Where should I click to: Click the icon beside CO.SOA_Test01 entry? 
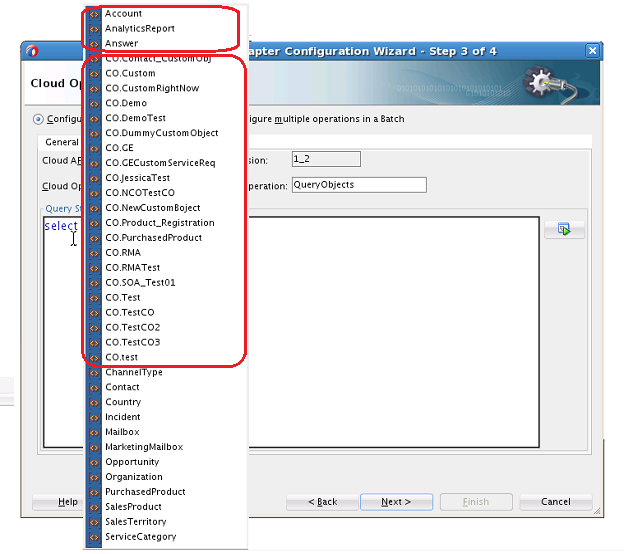click(94, 283)
